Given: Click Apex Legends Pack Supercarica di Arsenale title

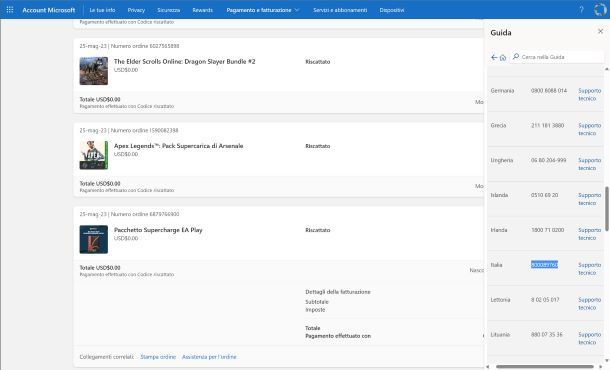Looking at the screenshot, I should coord(179,146).
